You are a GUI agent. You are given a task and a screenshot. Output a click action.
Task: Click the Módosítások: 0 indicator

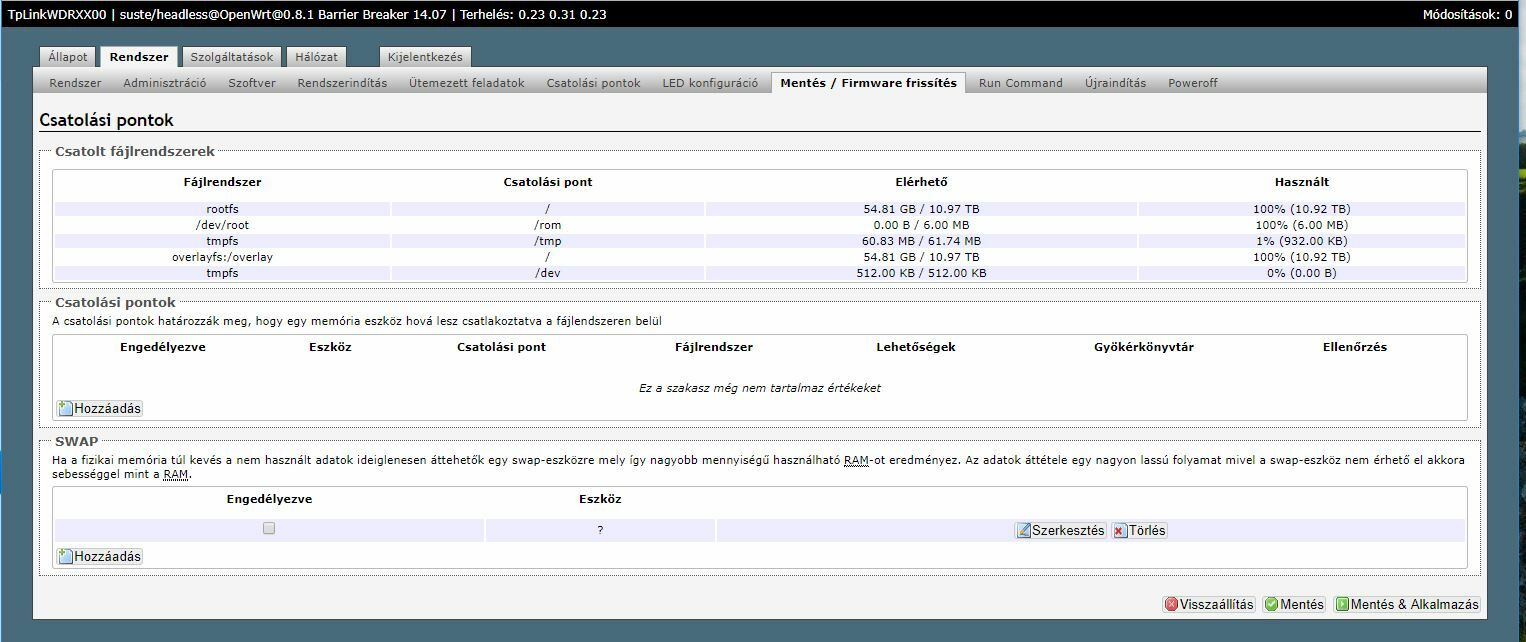click(1467, 14)
